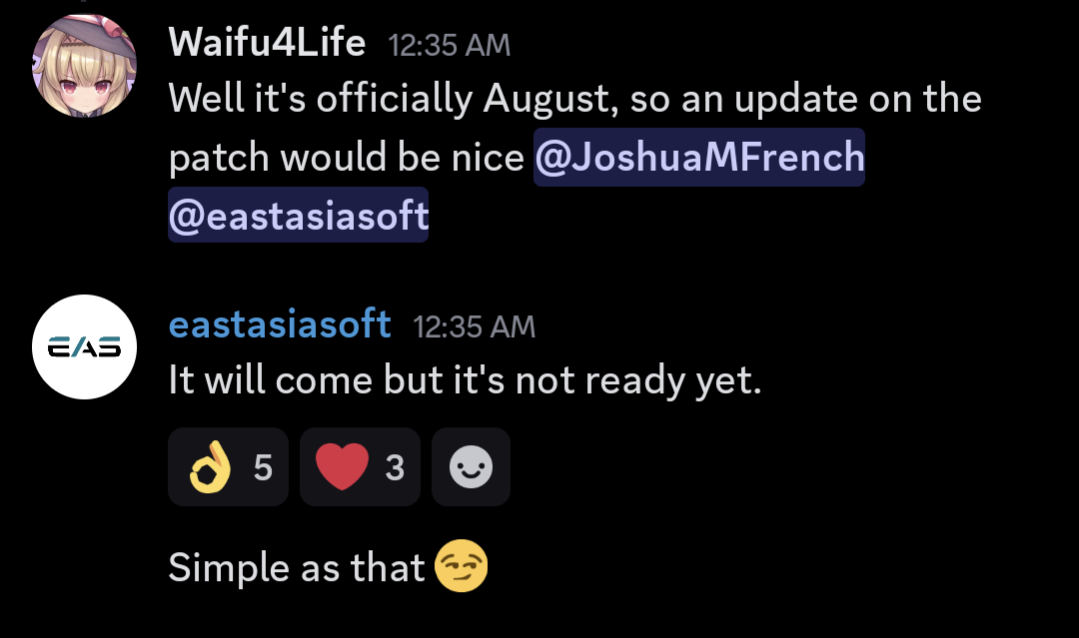Click the eastasiasoft EAS logo avatar
The height and width of the screenshot is (638, 1079).
click(x=85, y=347)
